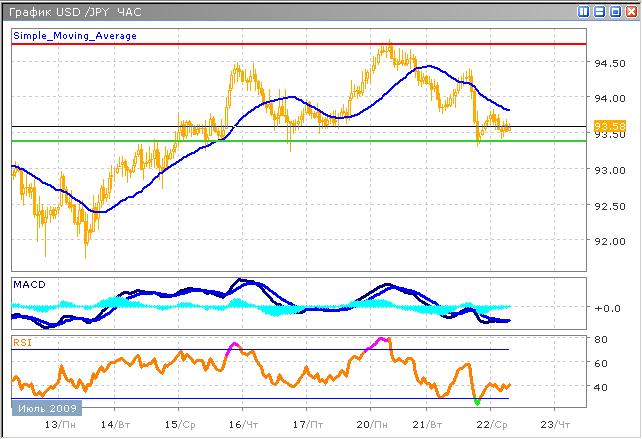Click the Июль 2009 month label
642x439 pixels.
point(46,407)
